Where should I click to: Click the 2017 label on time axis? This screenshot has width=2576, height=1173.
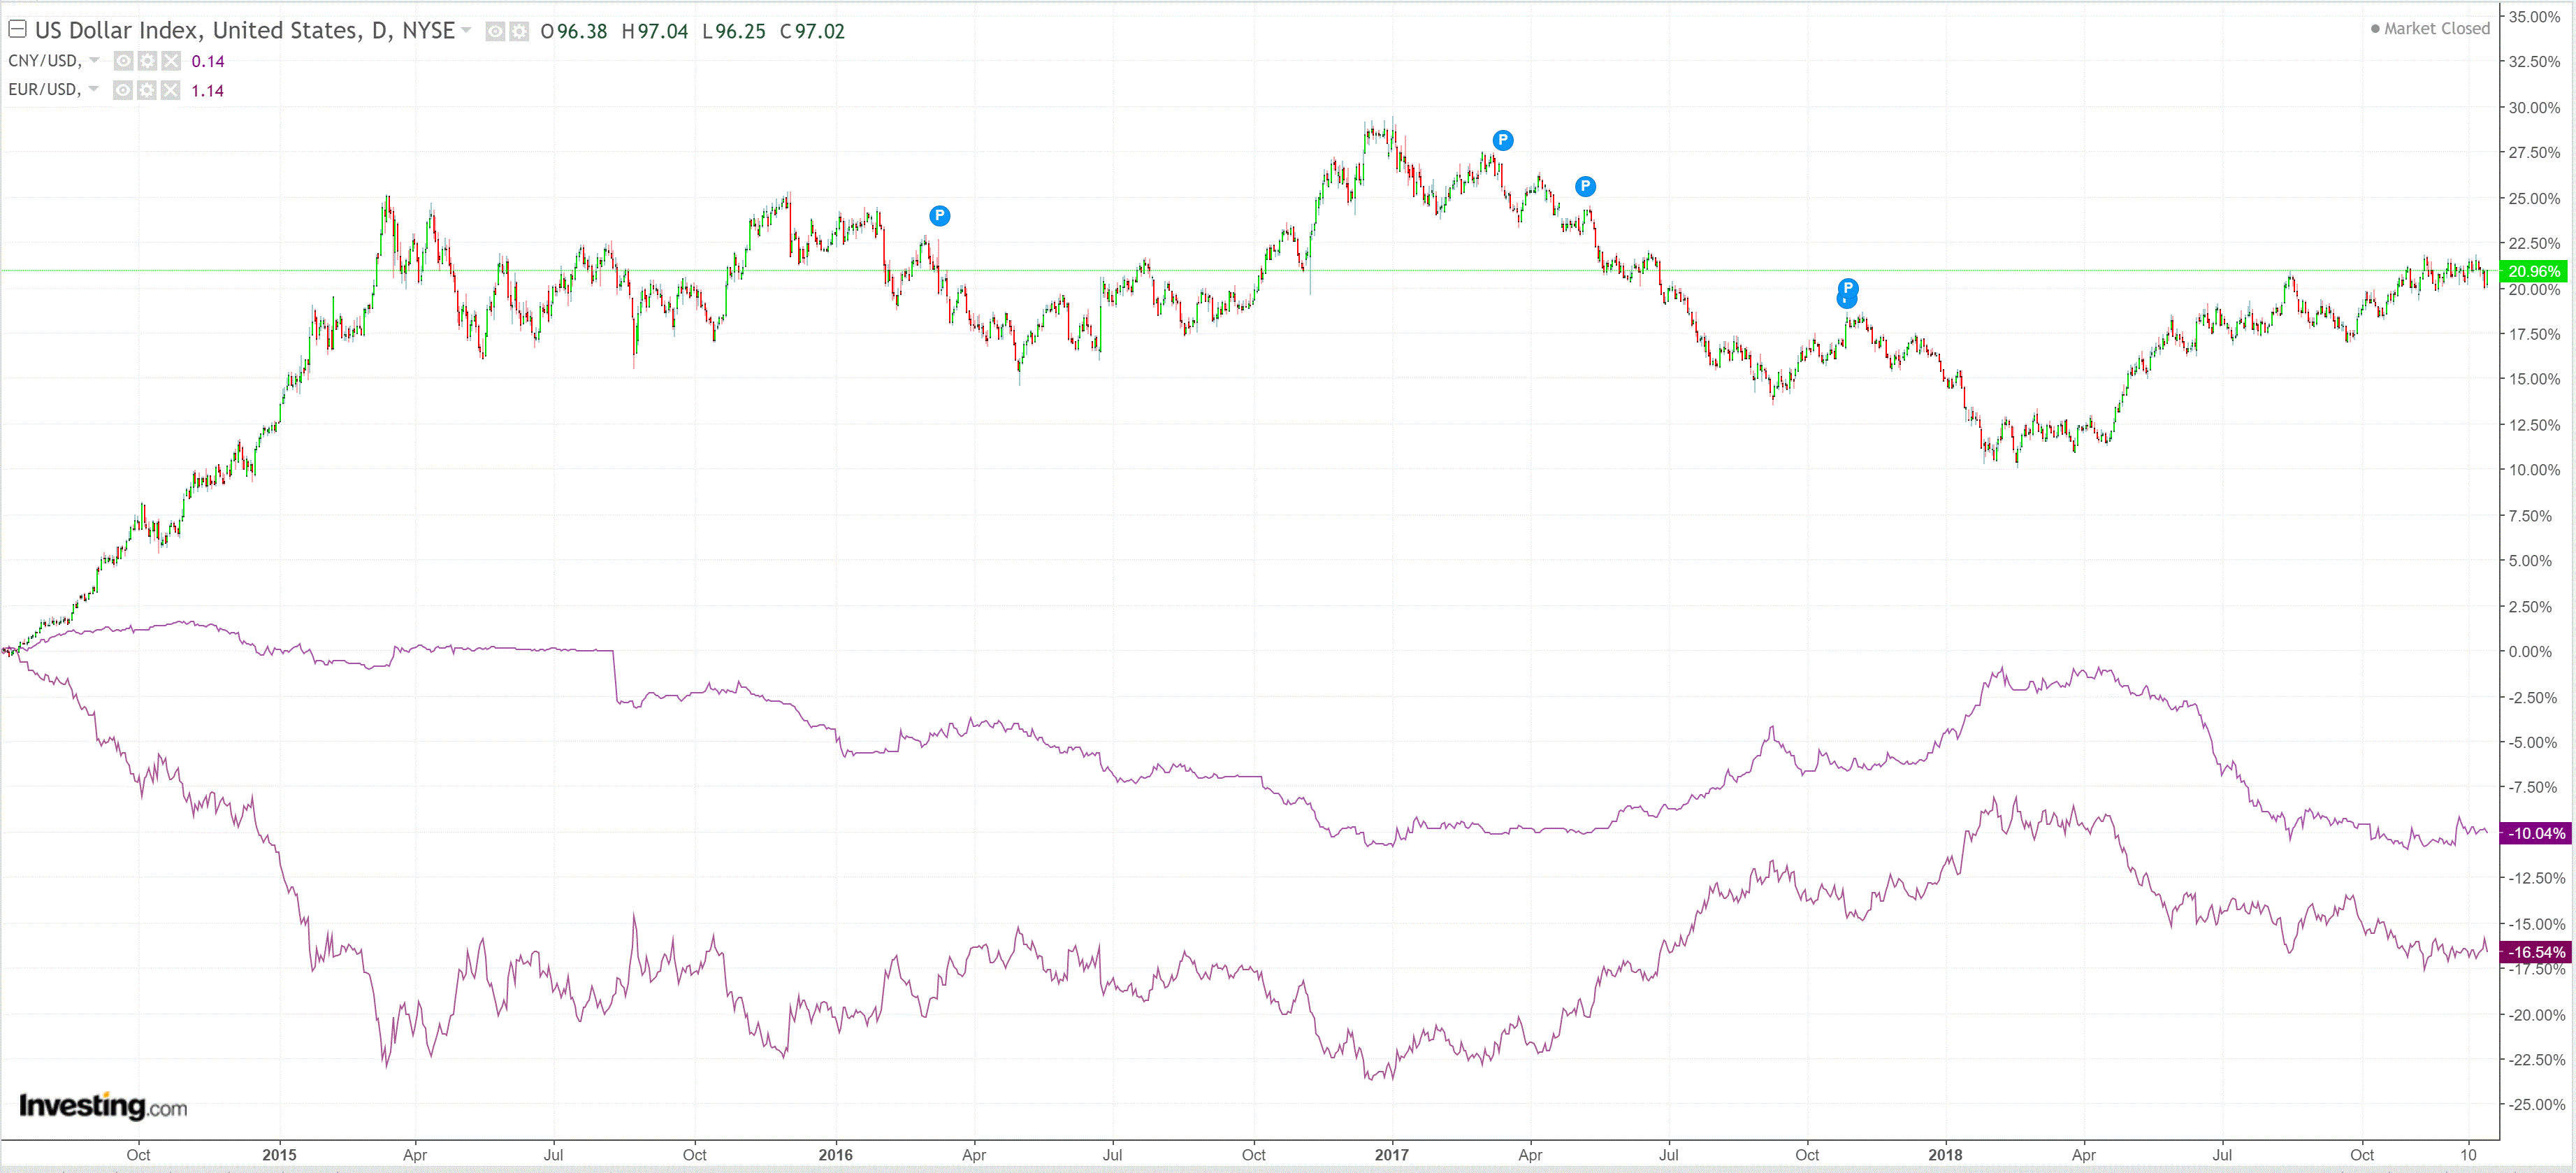pos(1391,1154)
